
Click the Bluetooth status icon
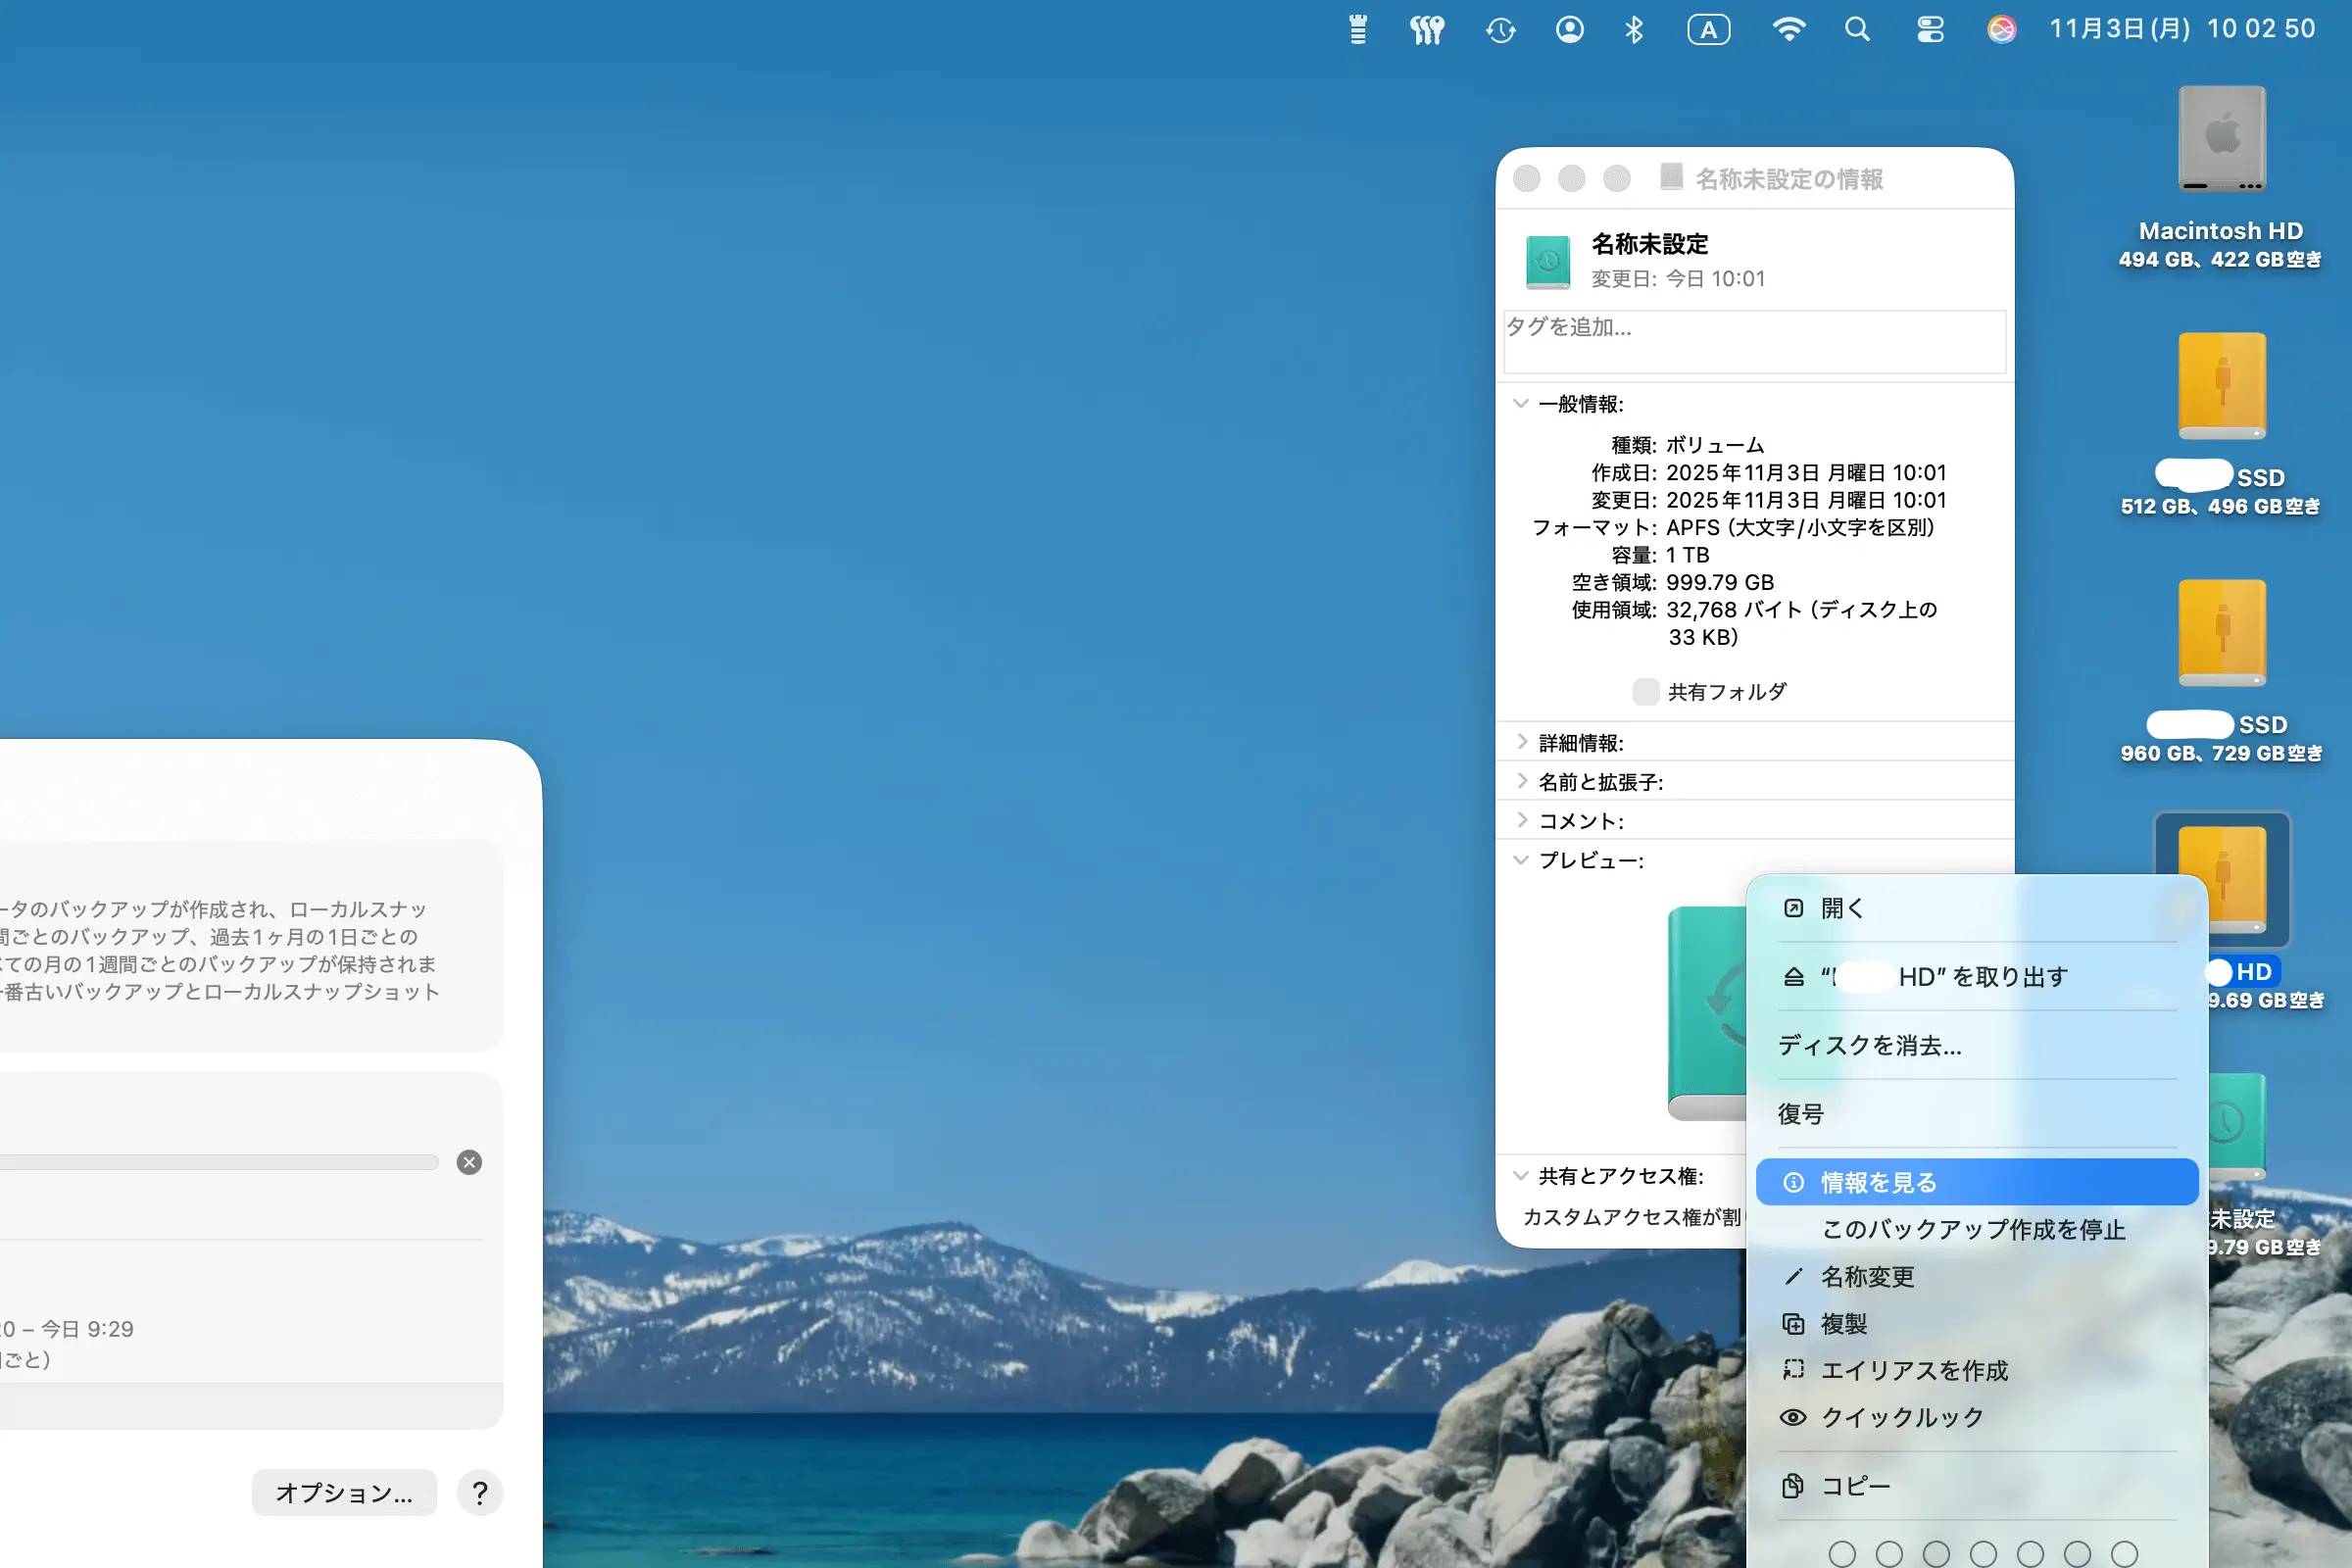(x=1634, y=30)
